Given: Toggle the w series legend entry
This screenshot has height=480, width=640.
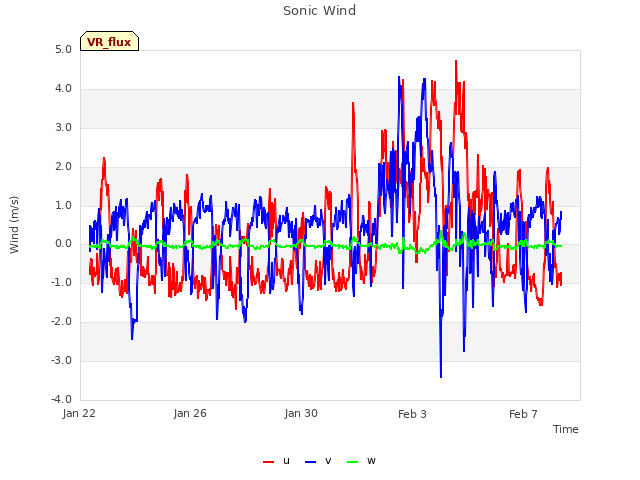Looking at the screenshot, I should 361,461.
